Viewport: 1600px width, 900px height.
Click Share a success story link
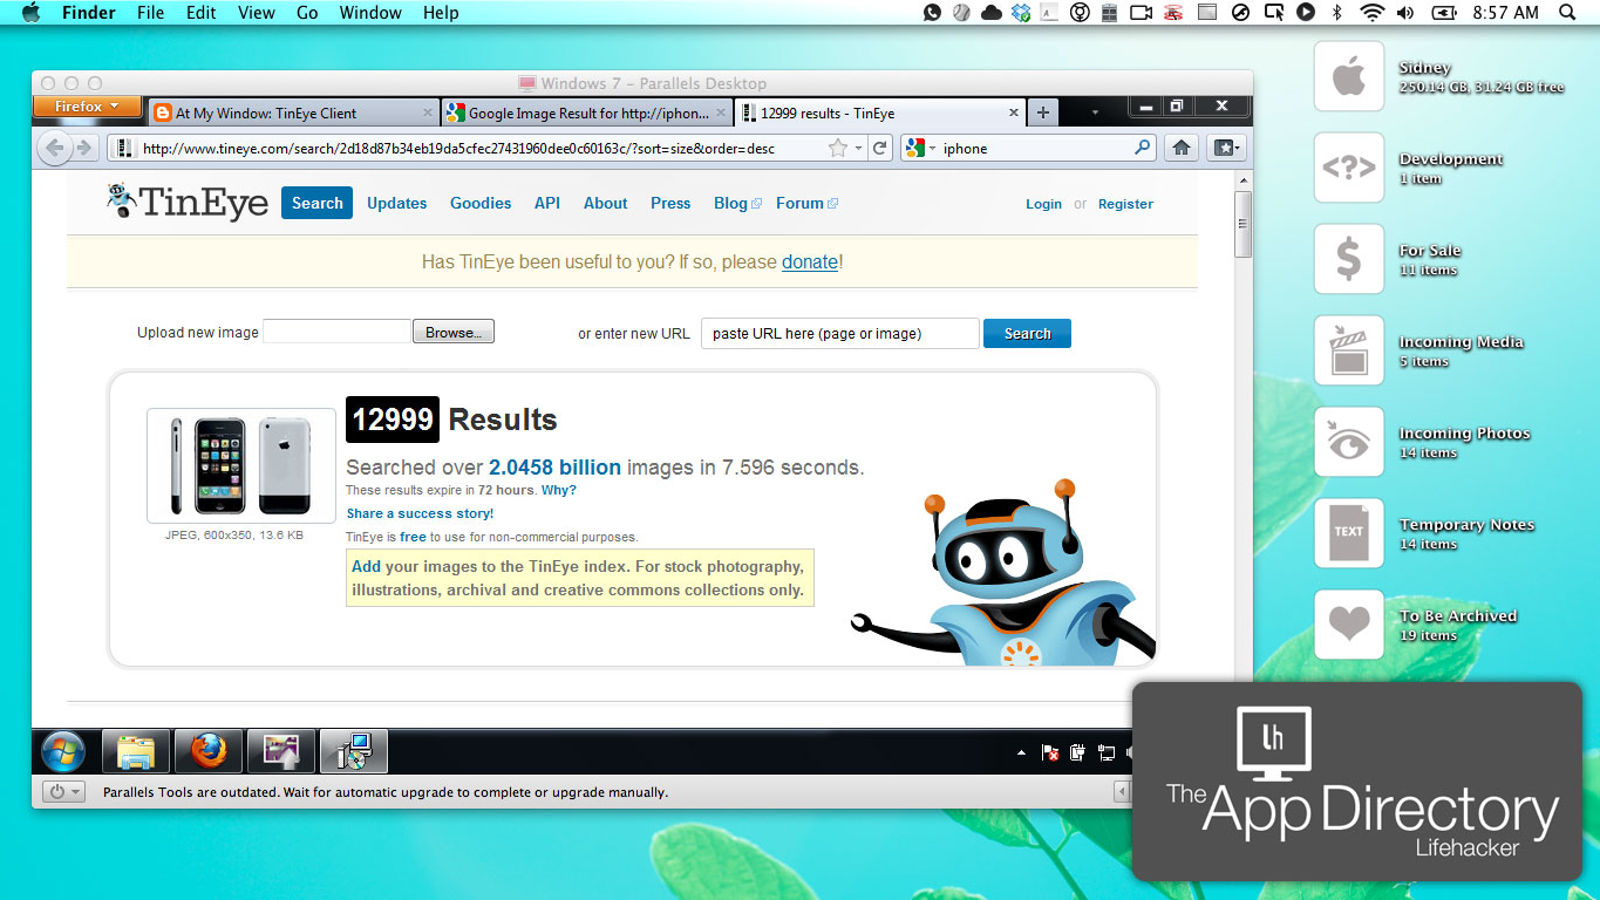coord(420,513)
